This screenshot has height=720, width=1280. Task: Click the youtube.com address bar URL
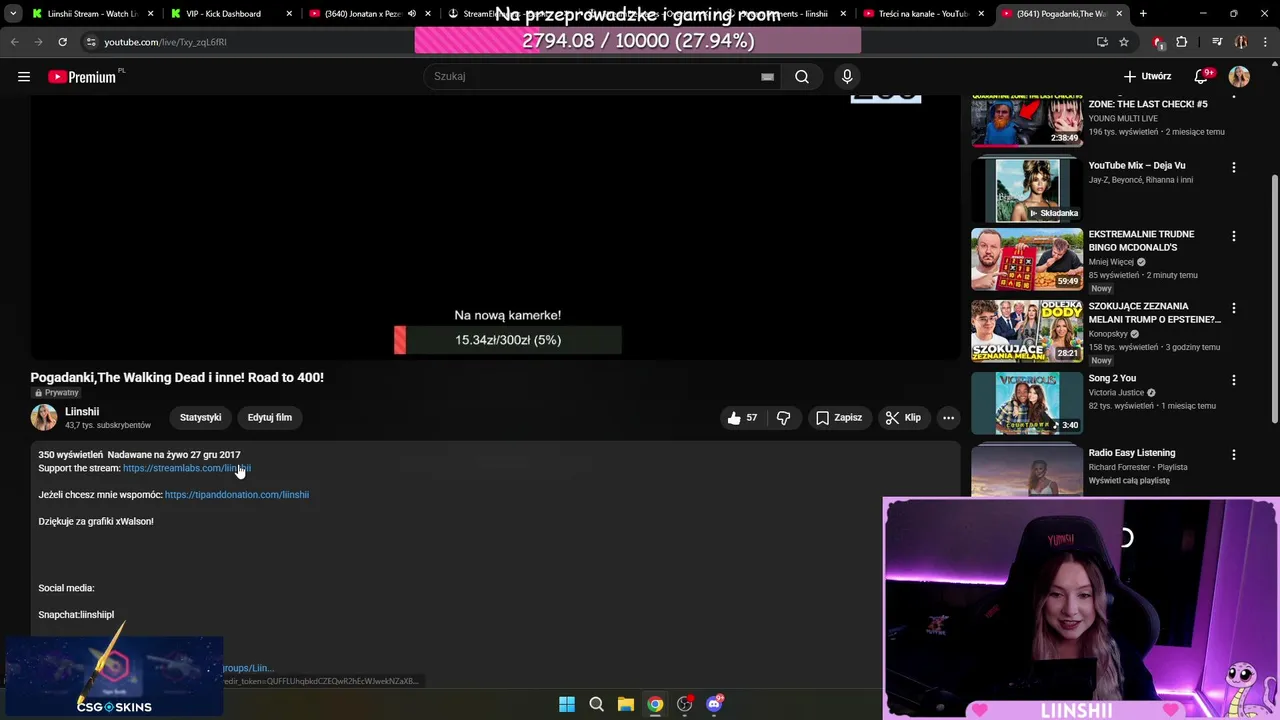click(x=165, y=42)
